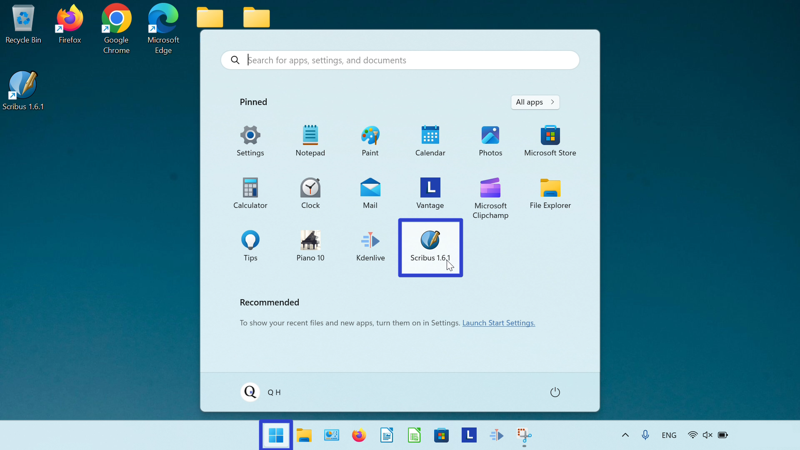Viewport: 800px width, 450px height.
Task: Expand the All apps list
Action: [535, 102]
